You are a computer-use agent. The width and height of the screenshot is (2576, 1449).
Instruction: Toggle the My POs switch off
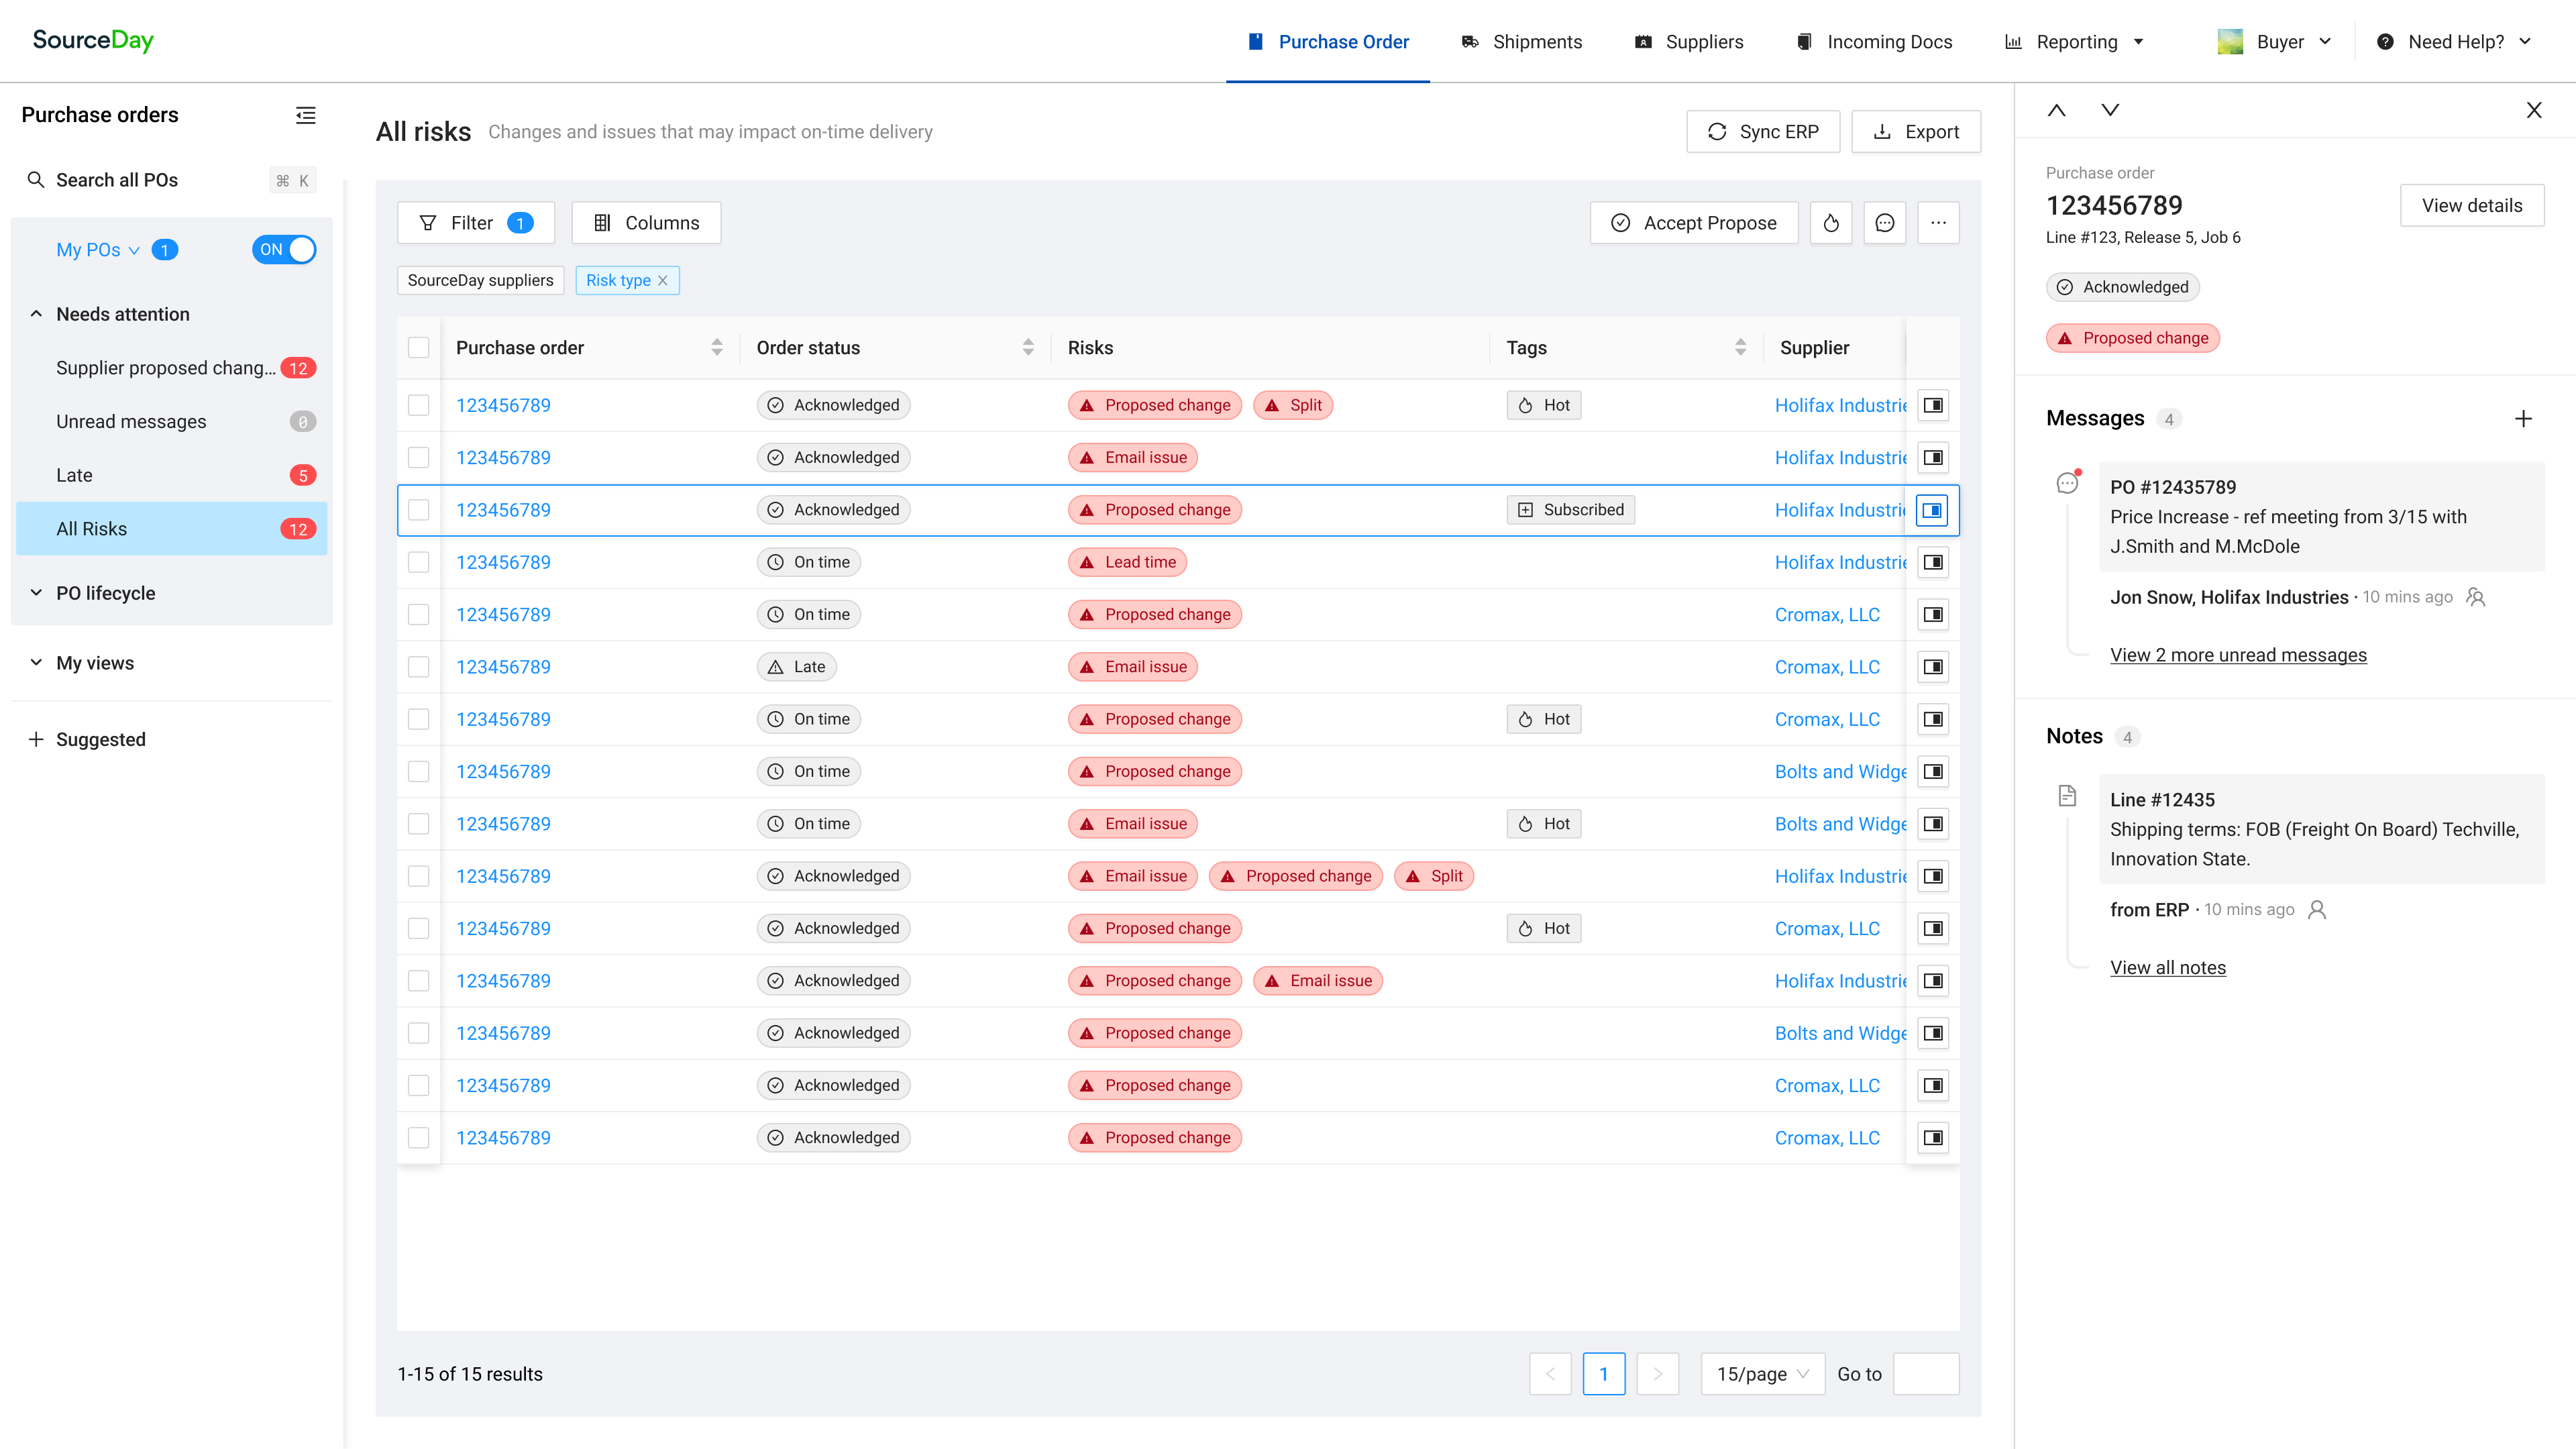point(284,250)
